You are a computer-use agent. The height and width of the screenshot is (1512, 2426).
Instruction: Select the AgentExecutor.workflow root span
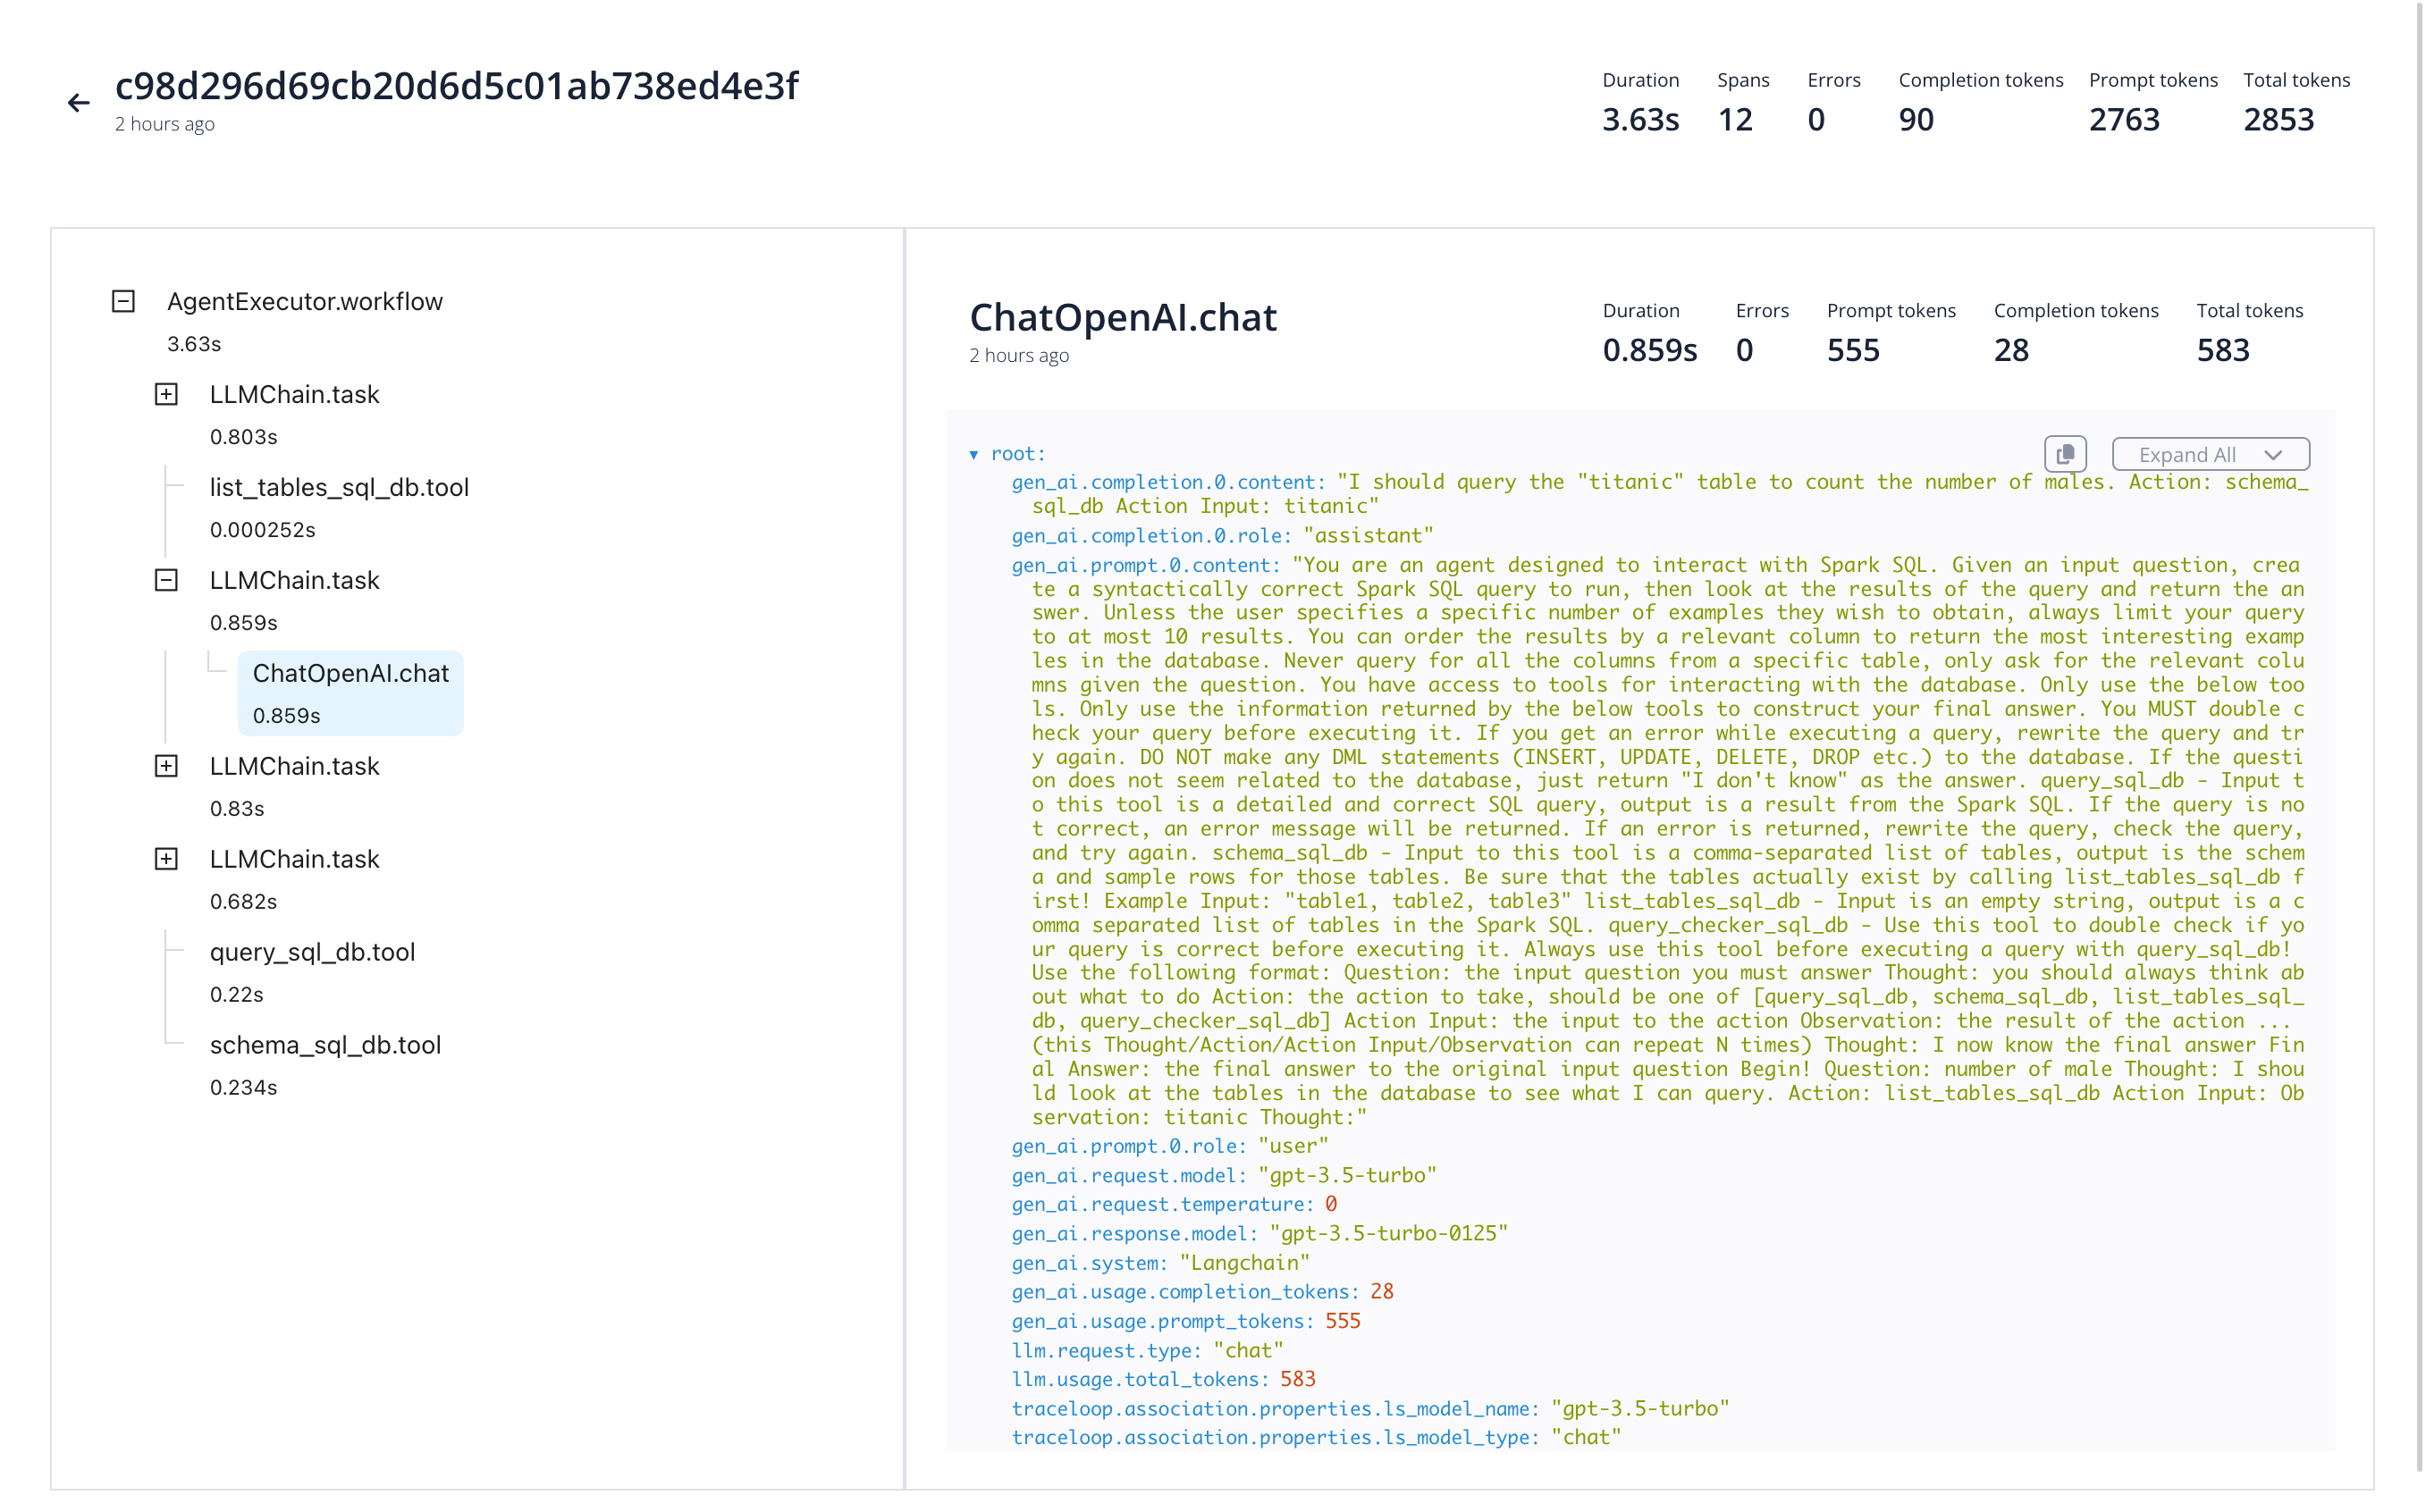pyautogui.click(x=304, y=322)
